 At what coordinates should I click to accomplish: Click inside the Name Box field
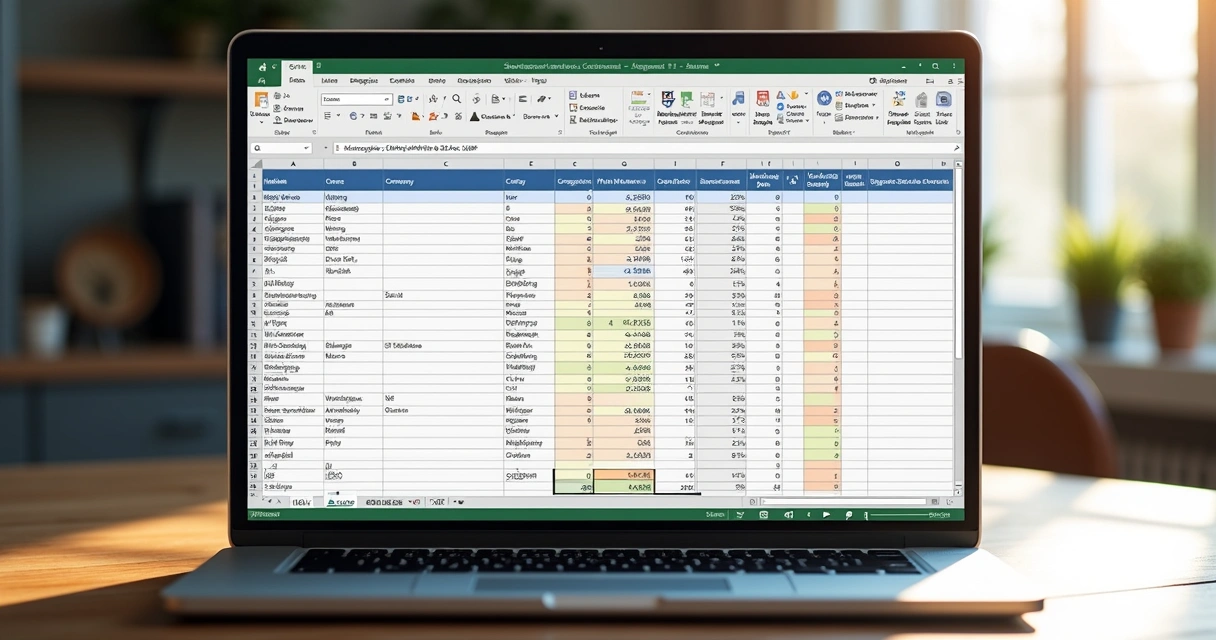(281, 148)
